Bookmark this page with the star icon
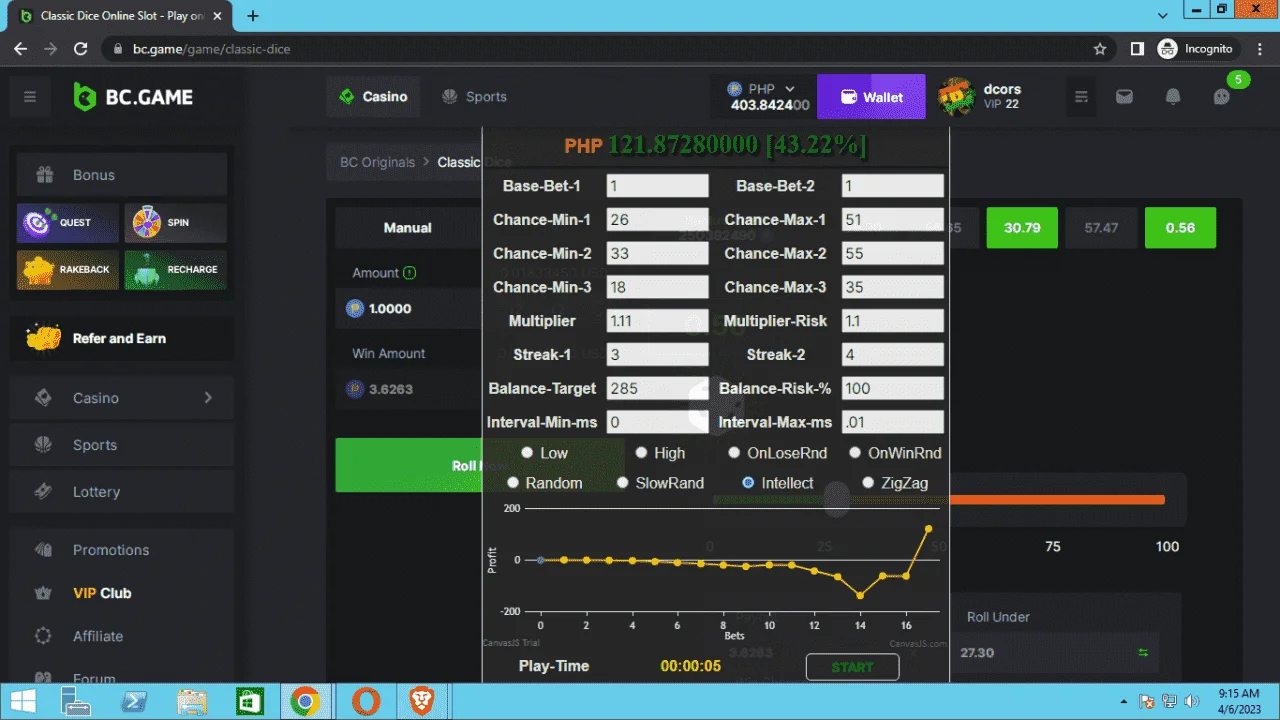Viewport: 1280px width, 720px height. 1100,48
